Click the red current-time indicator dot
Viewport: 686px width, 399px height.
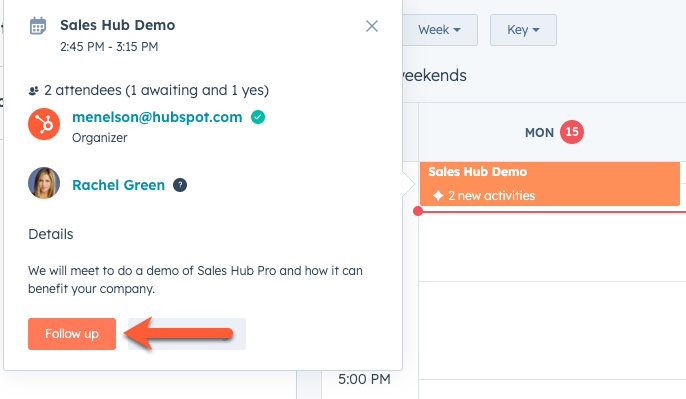coord(418,211)
